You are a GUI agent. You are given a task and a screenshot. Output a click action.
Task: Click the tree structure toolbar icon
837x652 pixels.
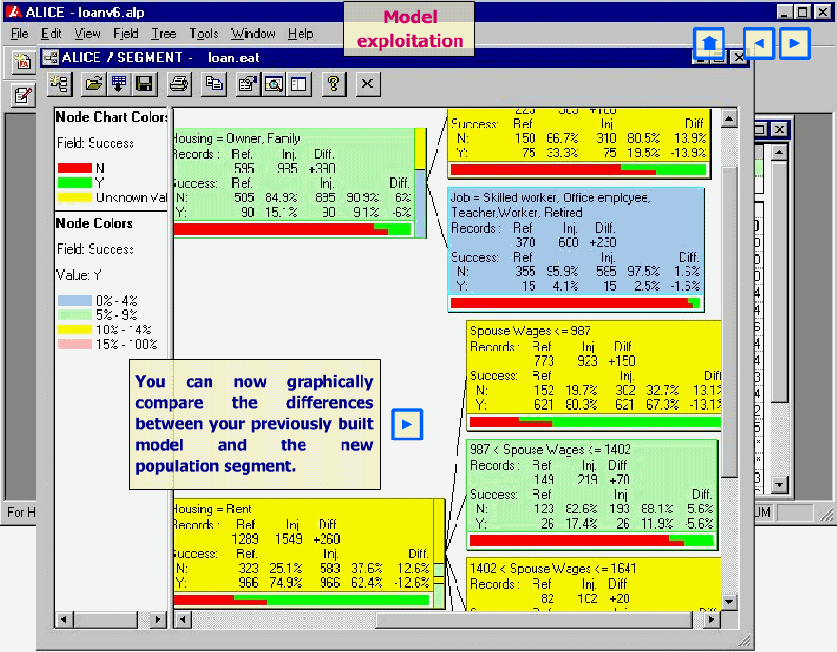[x=58, y=84]
